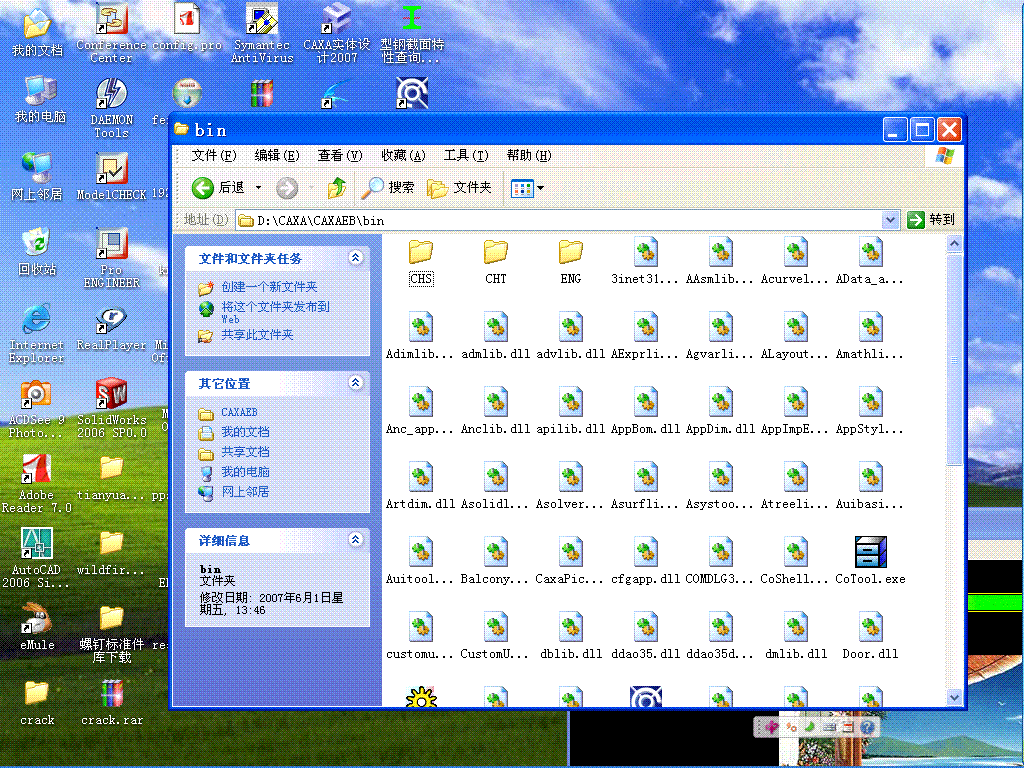Open the eMule desktop shortcut
The width and height of the screenshot is (1024, 768).
point(37,627)
